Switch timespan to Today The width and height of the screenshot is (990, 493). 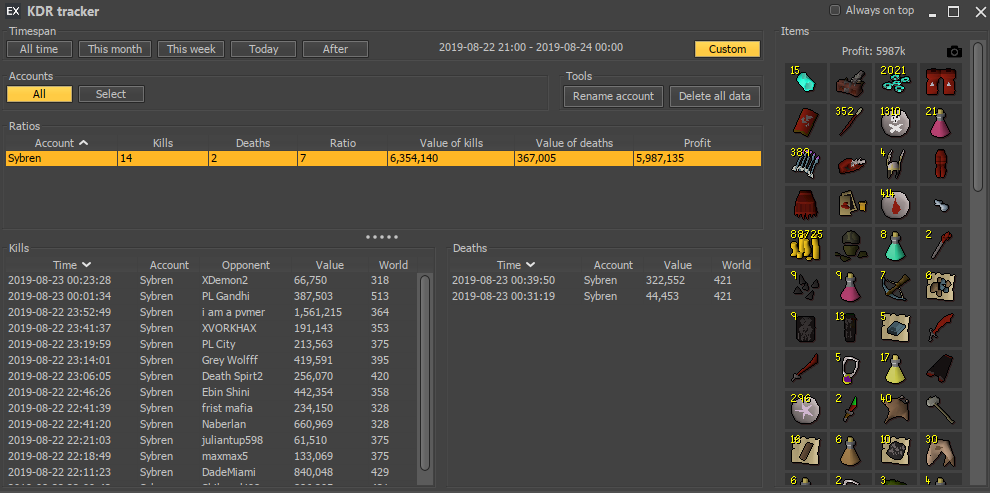pyautogui.click(x=264, y=49)
